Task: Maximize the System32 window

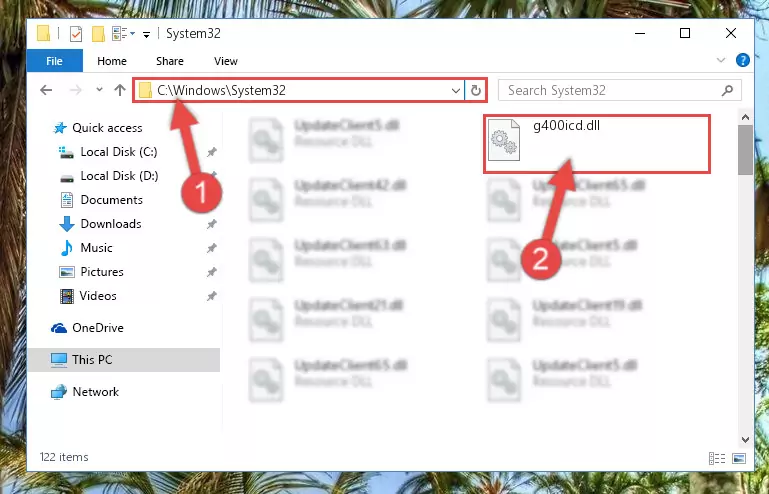Action: (685, 33)
